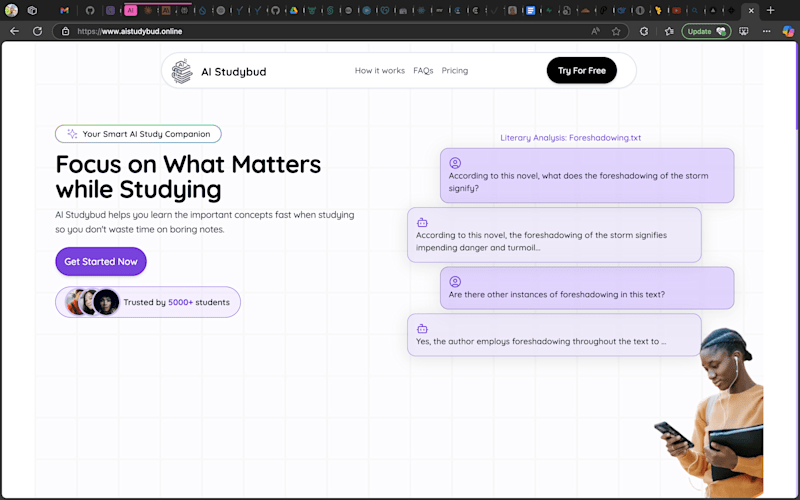
Task: Click the Get Started Now button
Action: (101, 261)
